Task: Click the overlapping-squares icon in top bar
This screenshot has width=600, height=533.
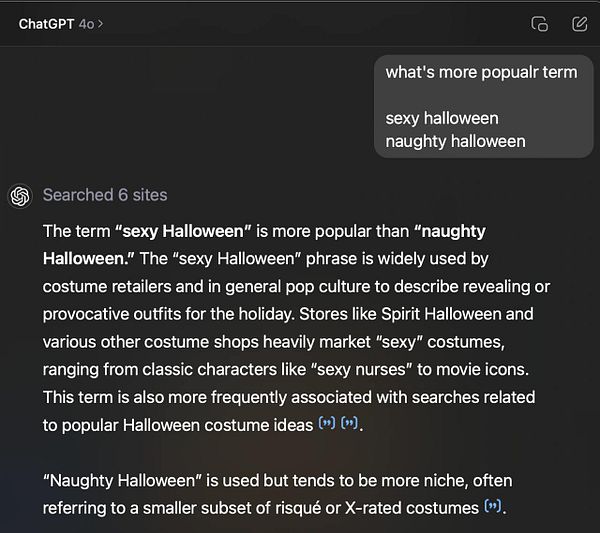Action: [x=539, y=24]
